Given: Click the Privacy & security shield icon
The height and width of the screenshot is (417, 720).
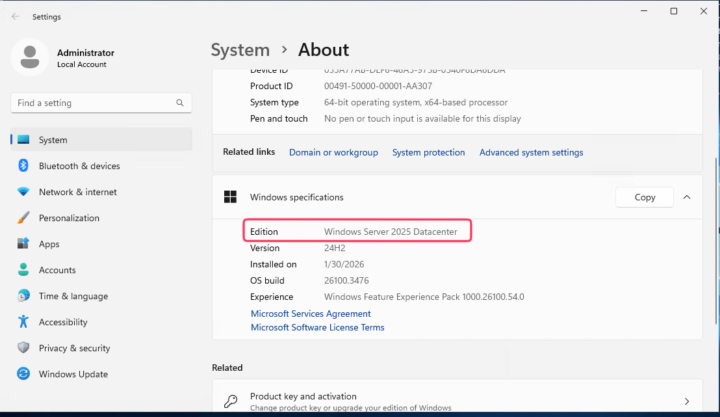Looking at the screenshot, I should [23, 348].
